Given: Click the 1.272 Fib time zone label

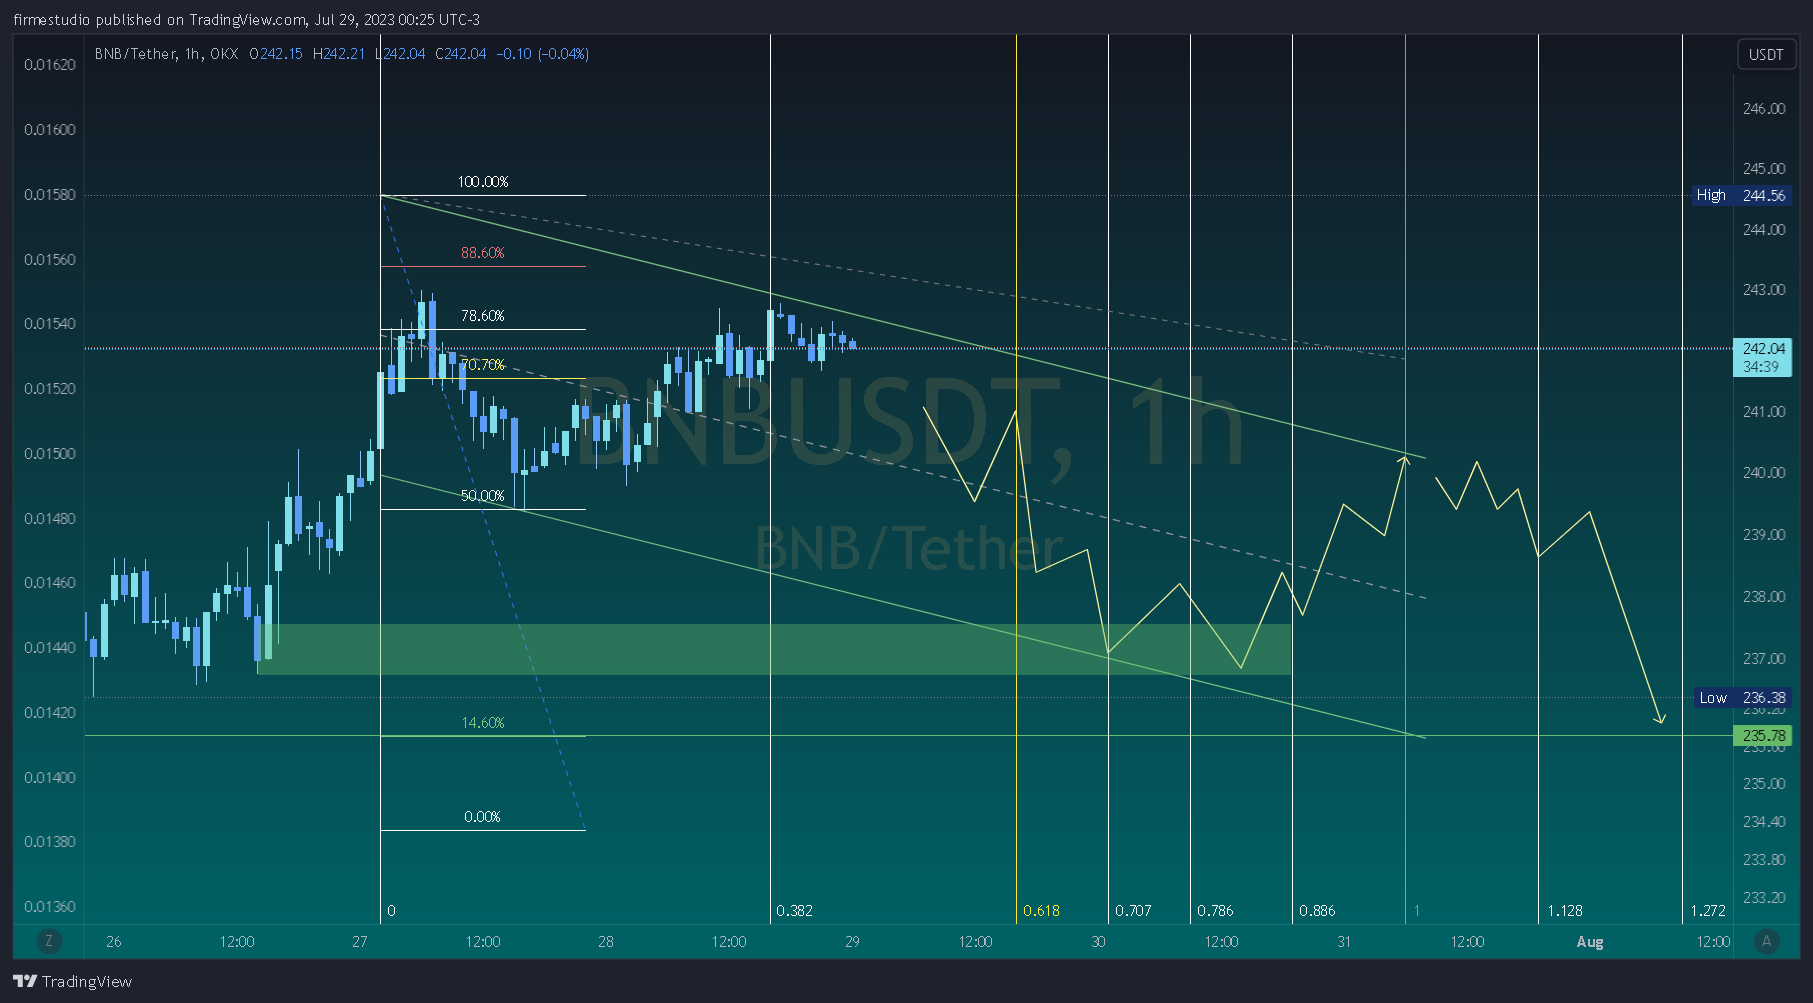Looking at the screenshot, I should tap(1708, 911).
